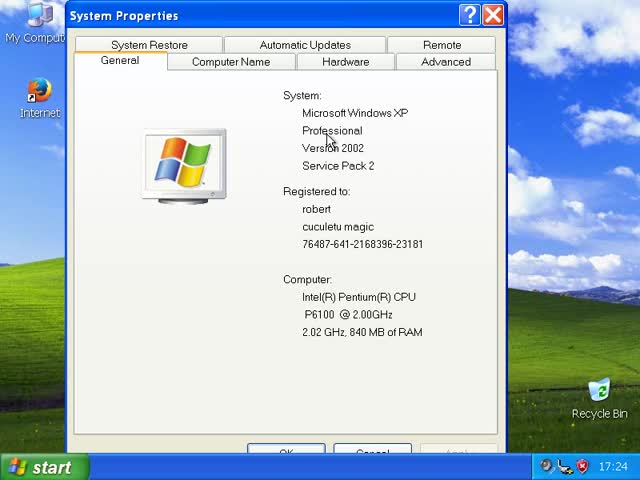This screenshot has height=480, width=640.
Task: Switch to the Hardware tab
Action: [x=345, y=62]
